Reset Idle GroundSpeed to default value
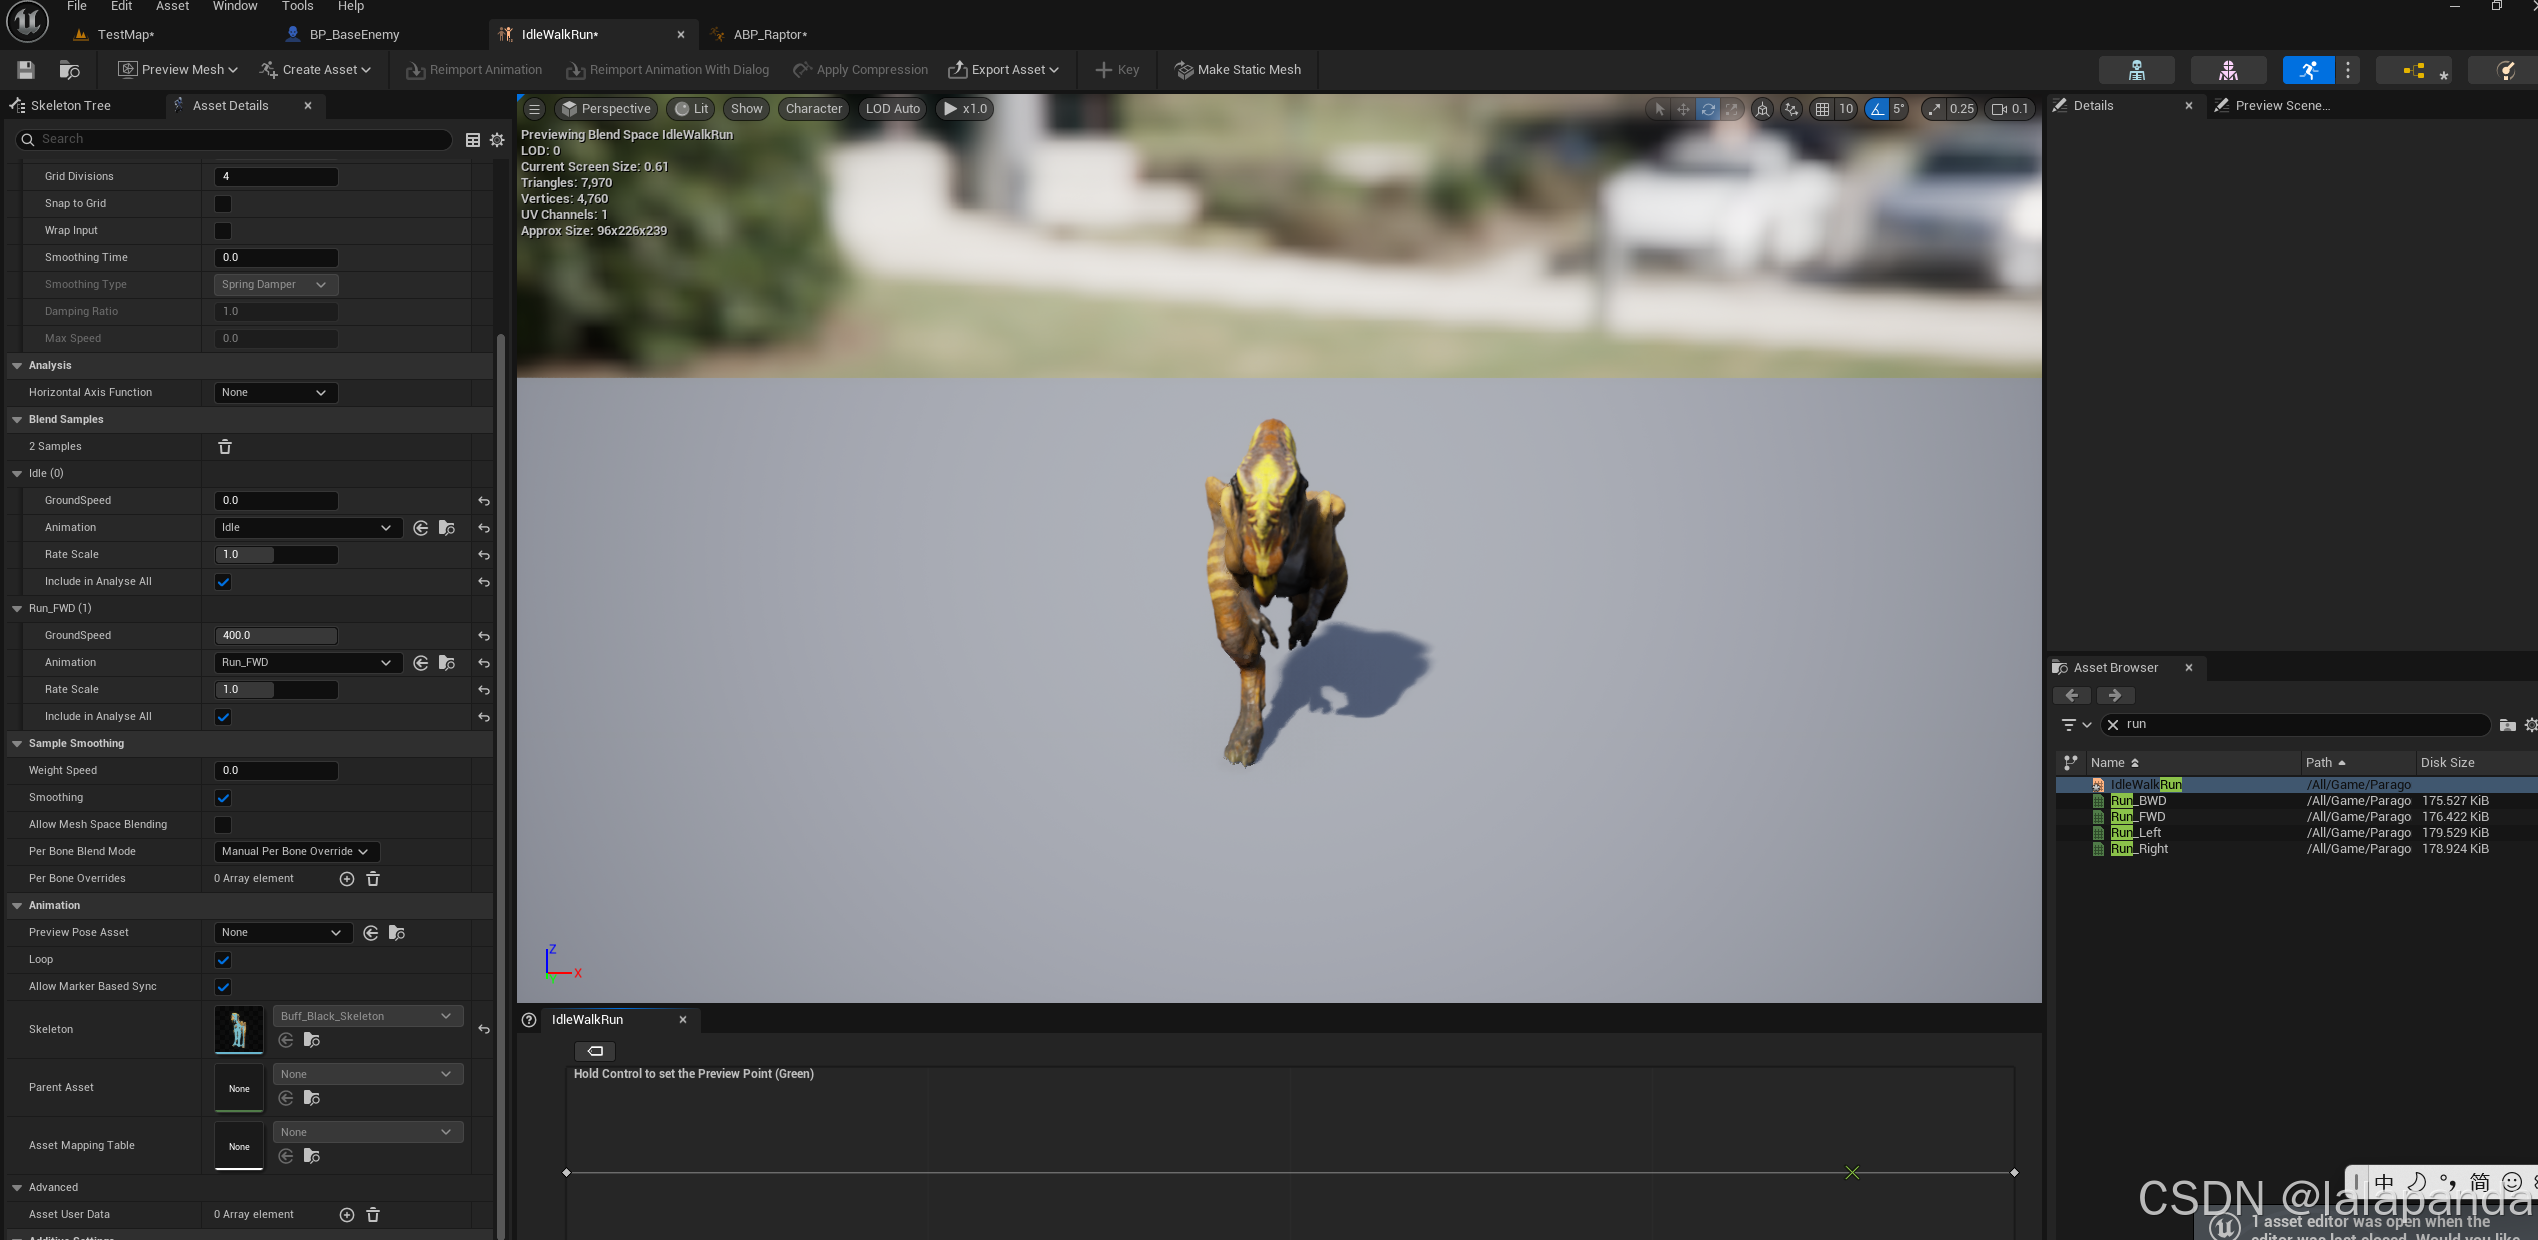 [x=484, y=501]
